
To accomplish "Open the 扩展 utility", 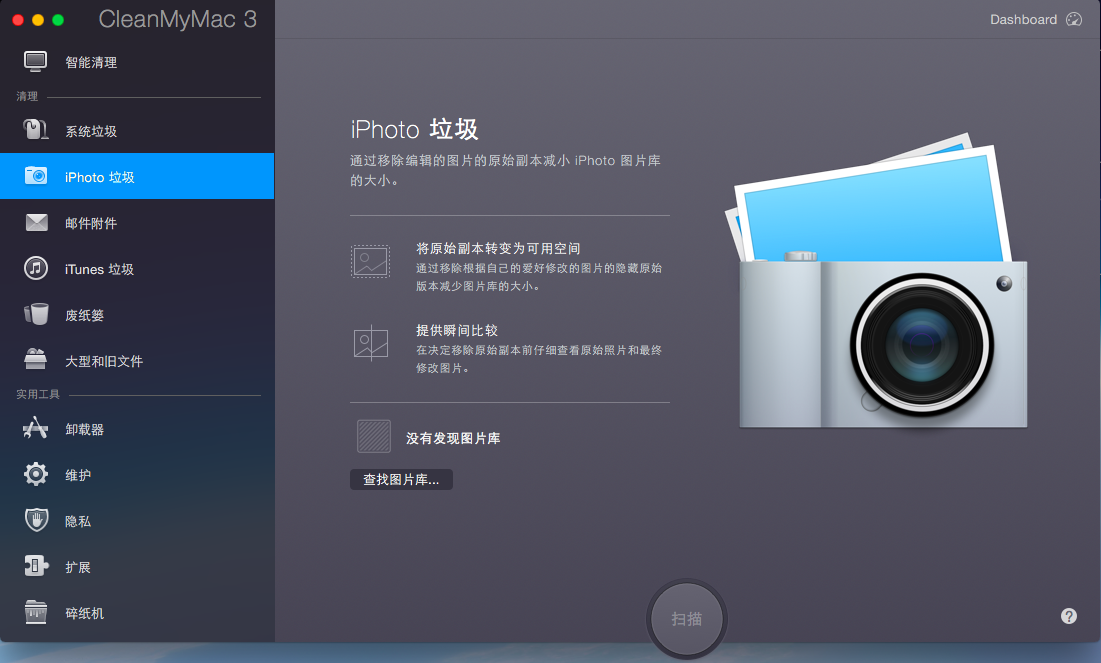I will 137,567.
